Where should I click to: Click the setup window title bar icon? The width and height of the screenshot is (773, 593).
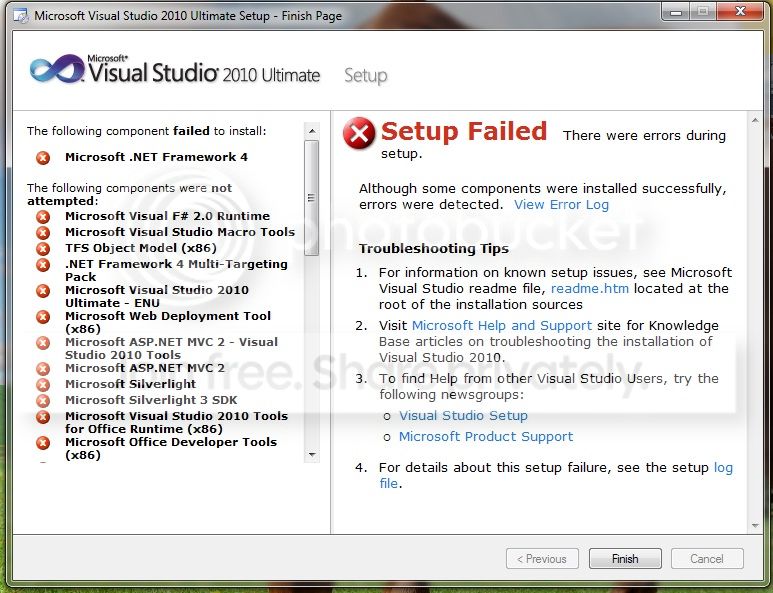(x=21, y=16)
